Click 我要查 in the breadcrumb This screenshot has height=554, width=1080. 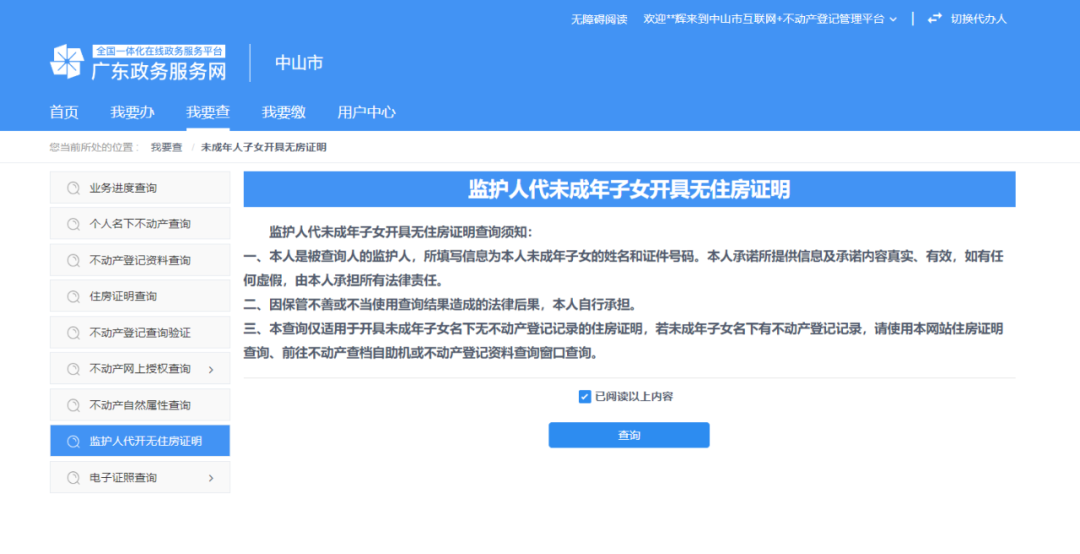[167, 147]
